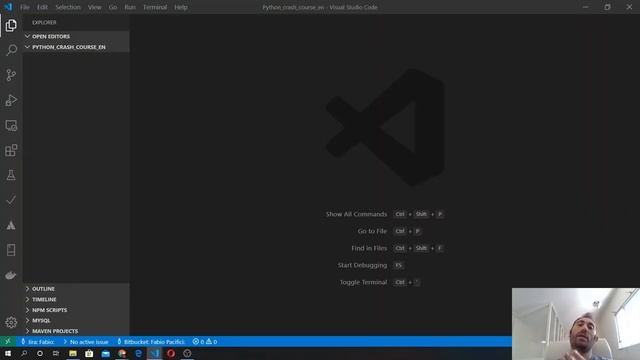Open the Edit menu
Screen dimensions: 640x360
(42, 7)
